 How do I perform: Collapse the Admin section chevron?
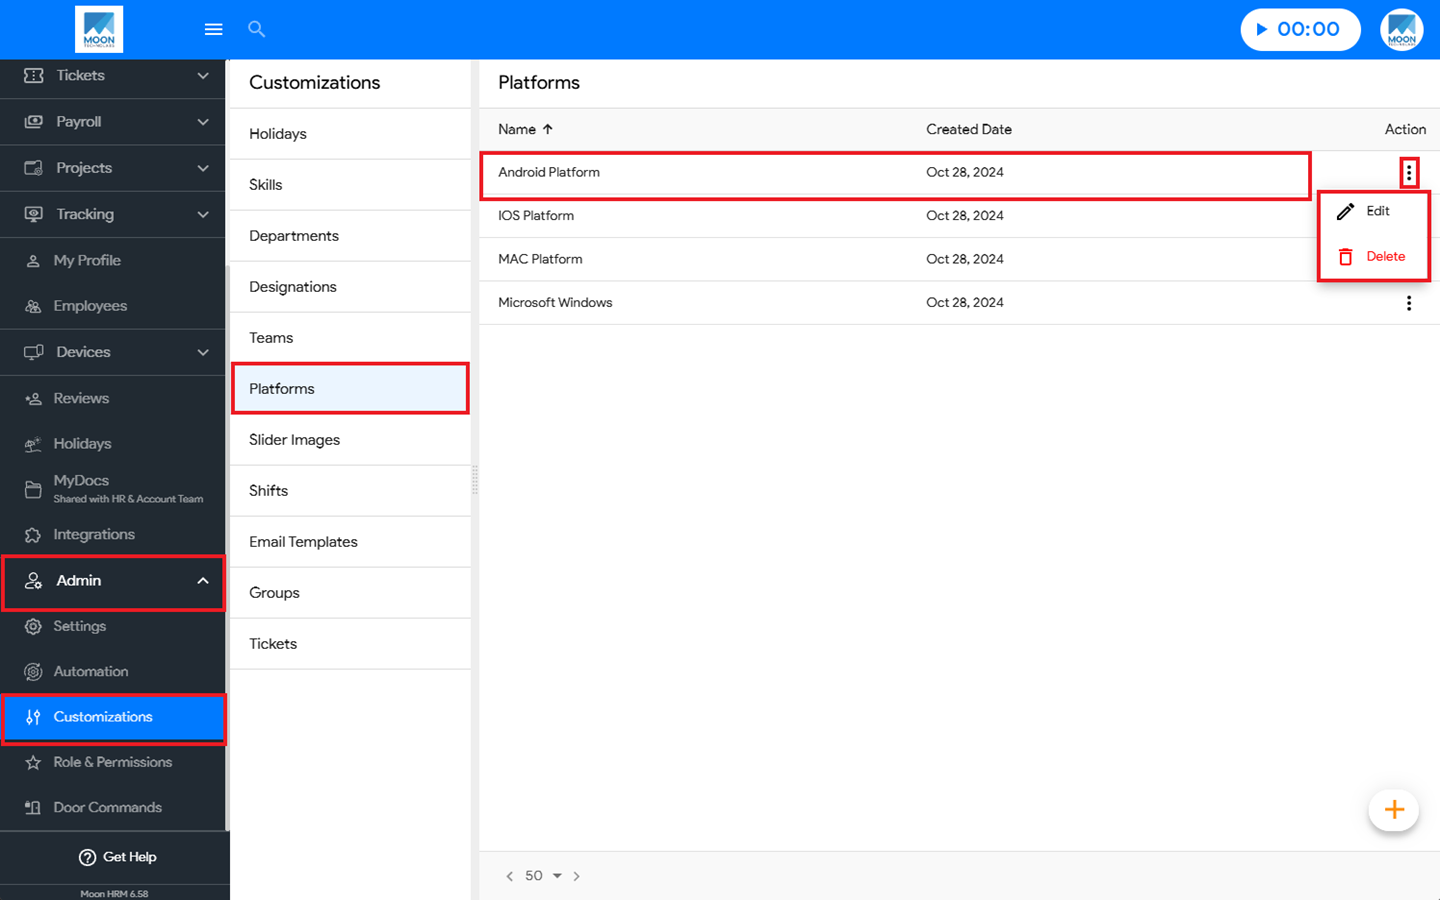203,581
